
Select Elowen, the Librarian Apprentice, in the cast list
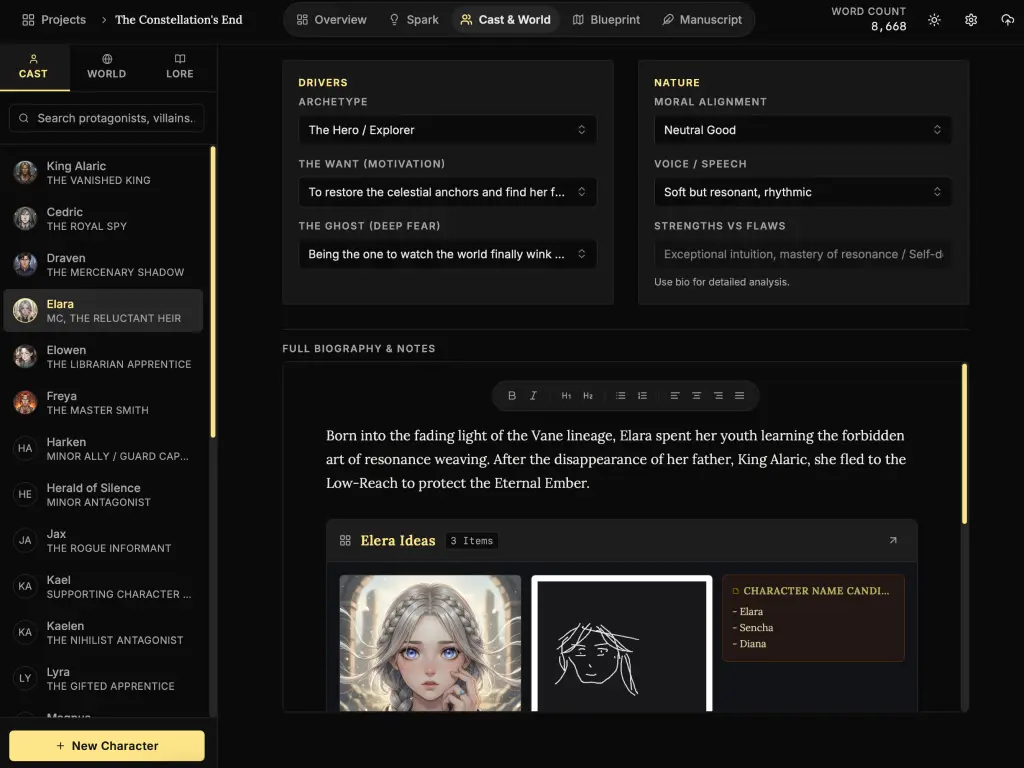(x=104, y=356)
